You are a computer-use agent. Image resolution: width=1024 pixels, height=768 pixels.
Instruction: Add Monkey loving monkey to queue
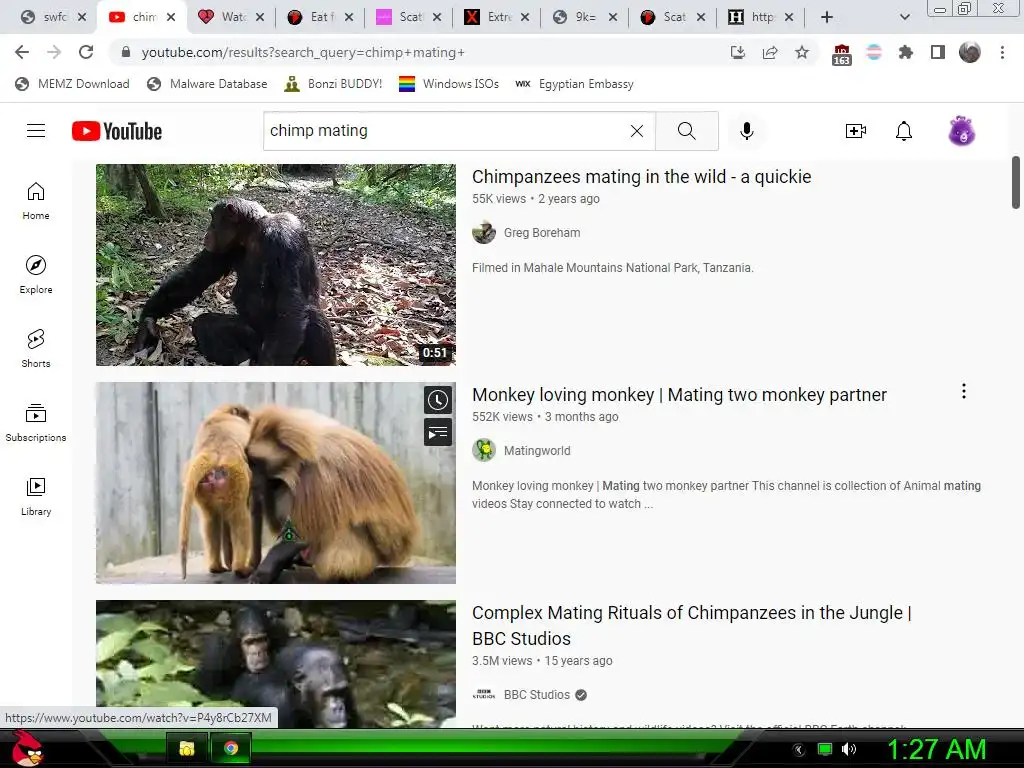pos(438,432)
